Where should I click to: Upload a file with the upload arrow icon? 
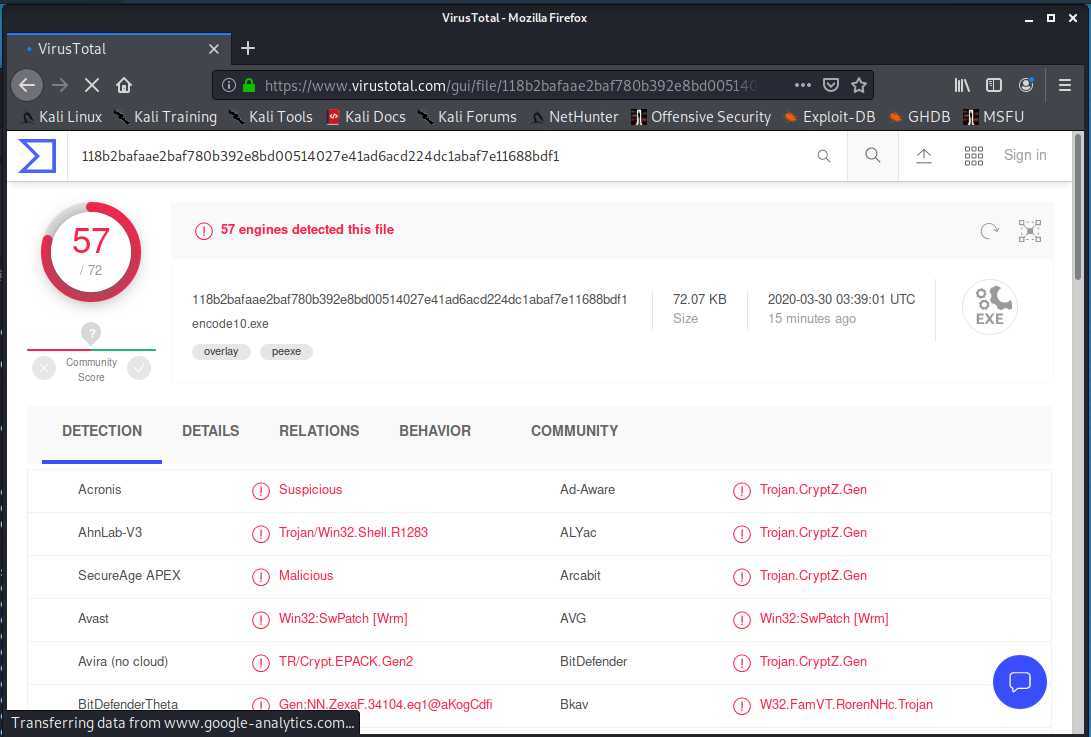point(923,155)
